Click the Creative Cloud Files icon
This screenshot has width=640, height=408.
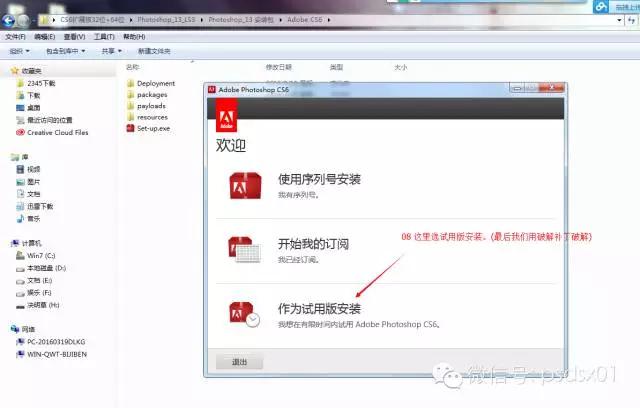pyautogui.click(x=20, y=132)
